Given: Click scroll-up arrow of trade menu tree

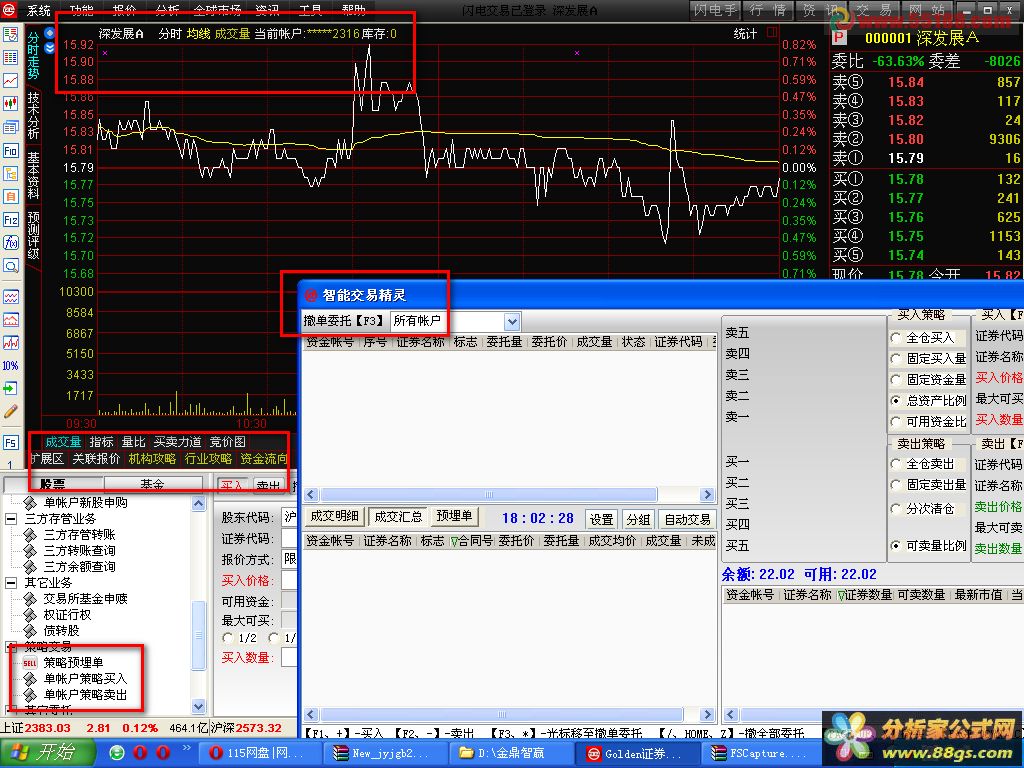Looking at the screenshot, I should (199, 504).
